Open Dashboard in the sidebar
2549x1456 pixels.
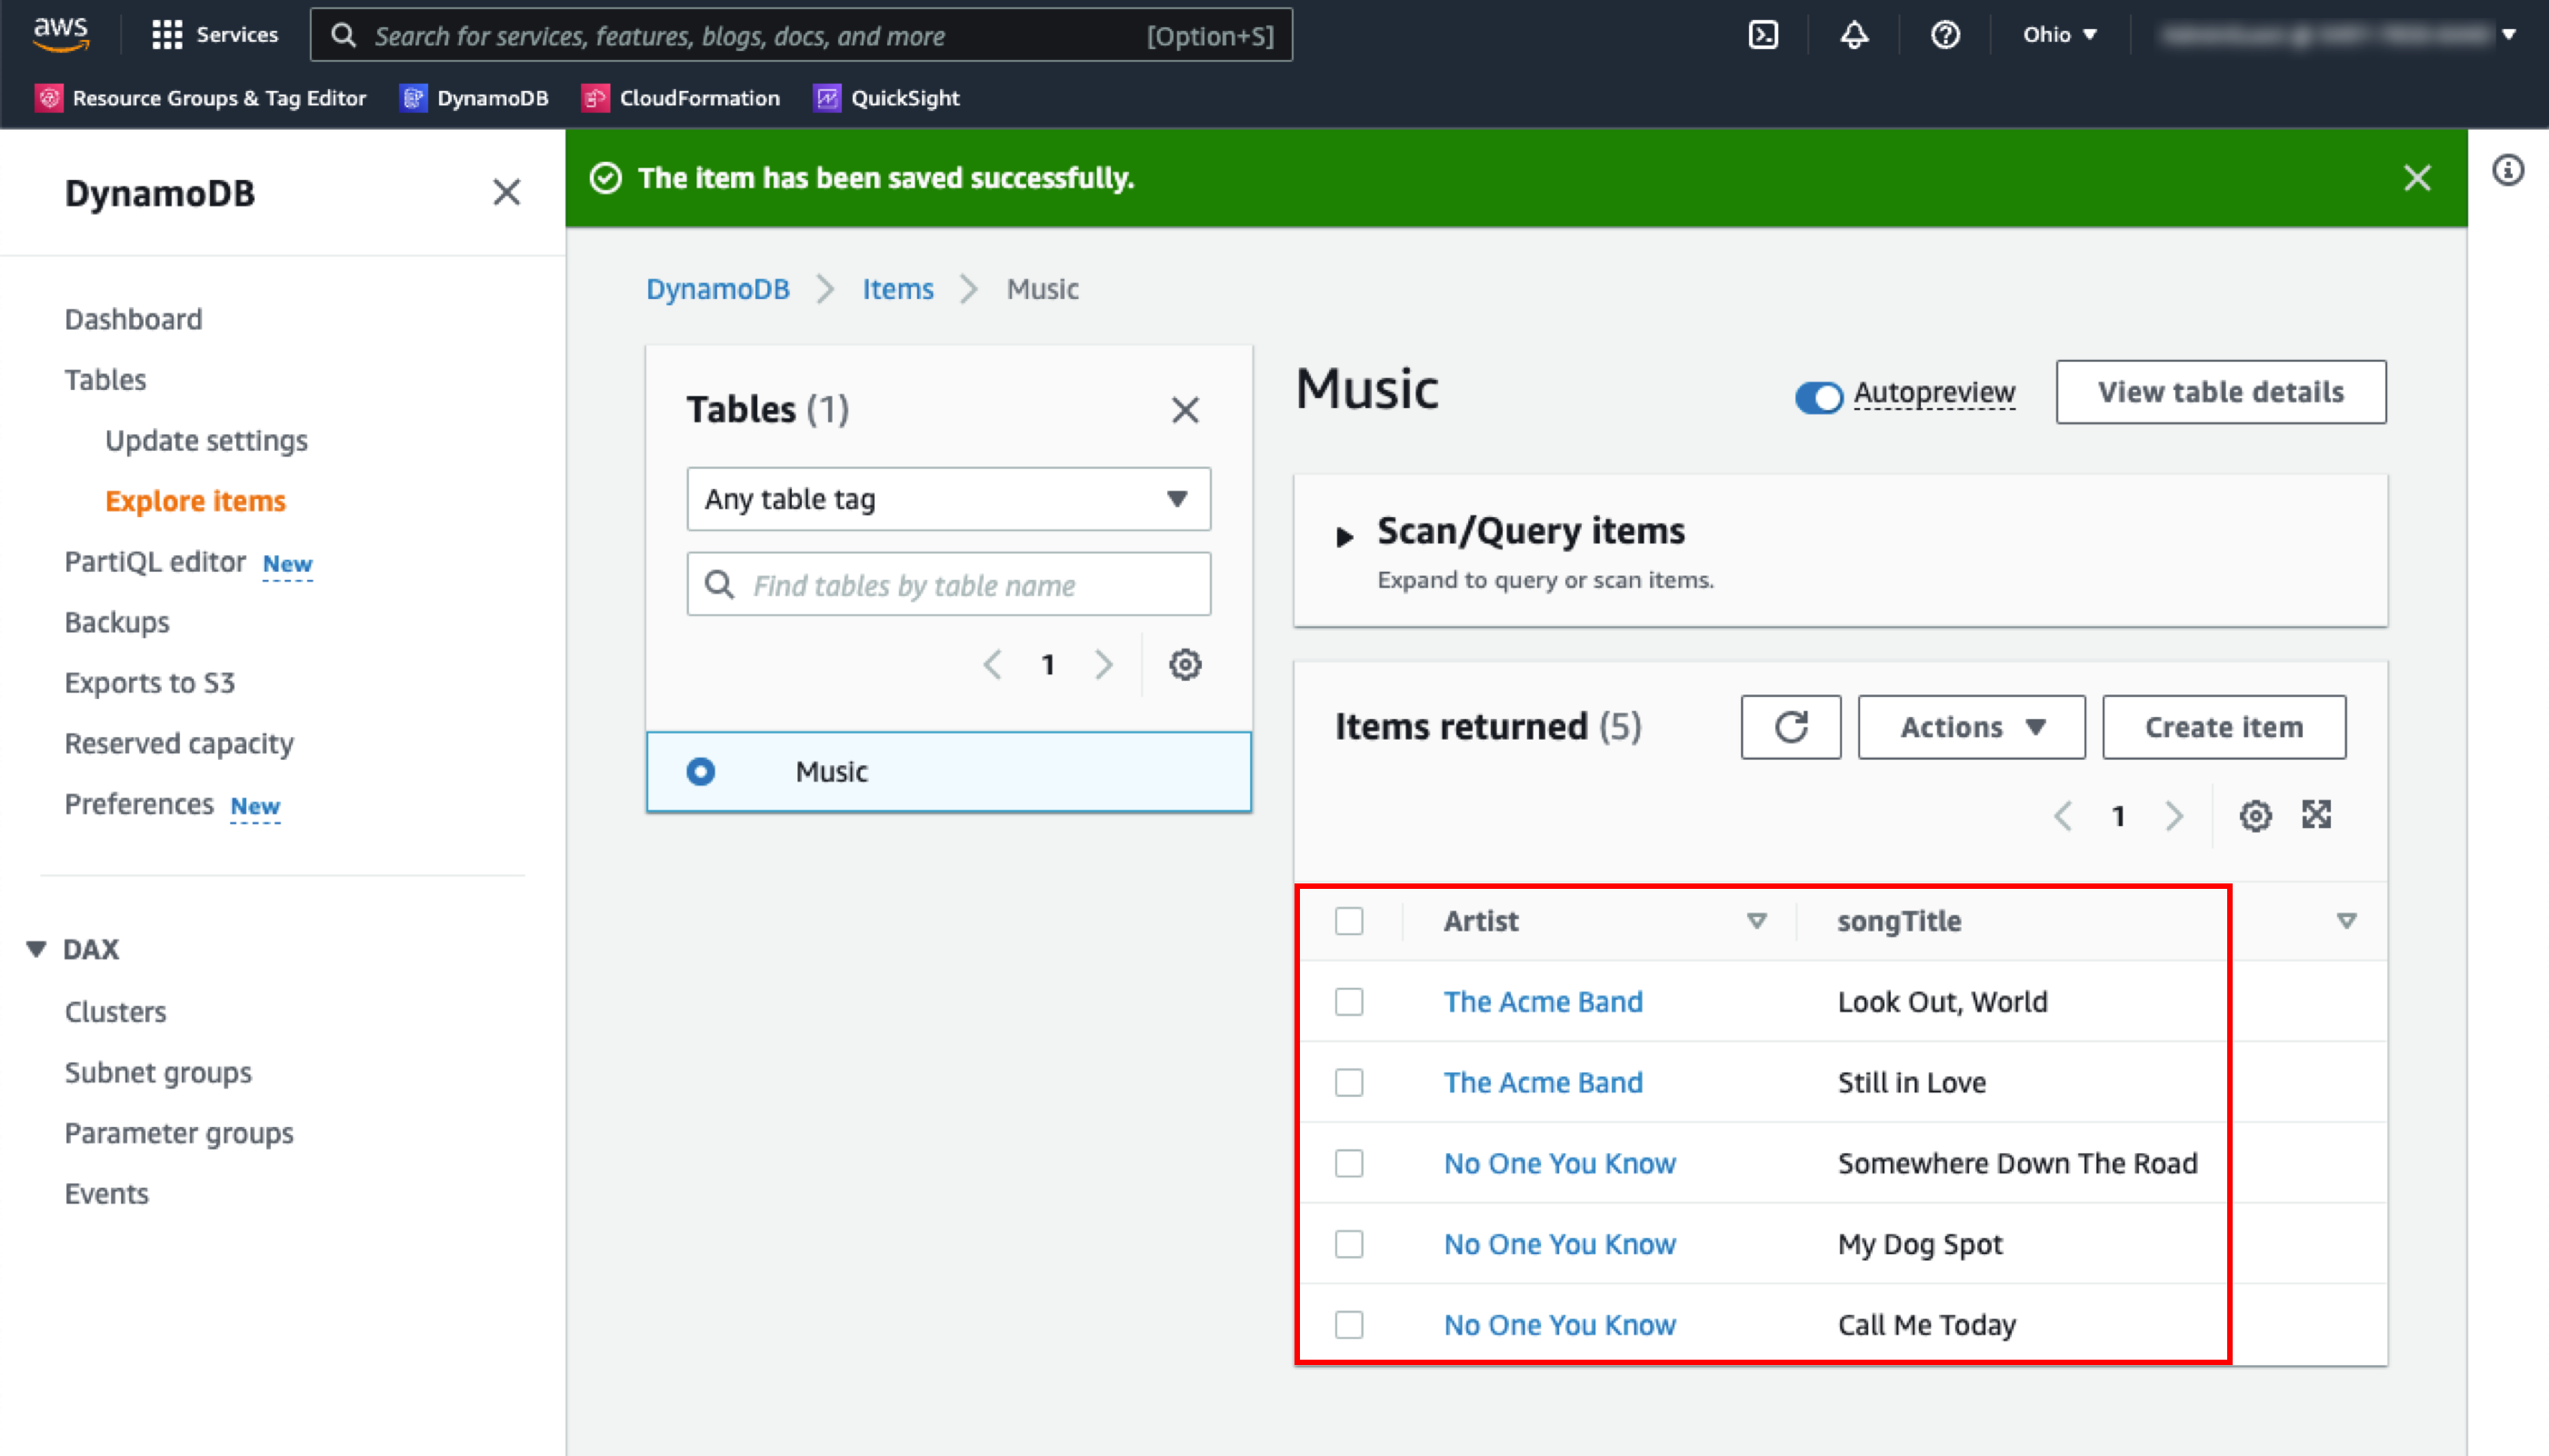(x=133, y=319)
